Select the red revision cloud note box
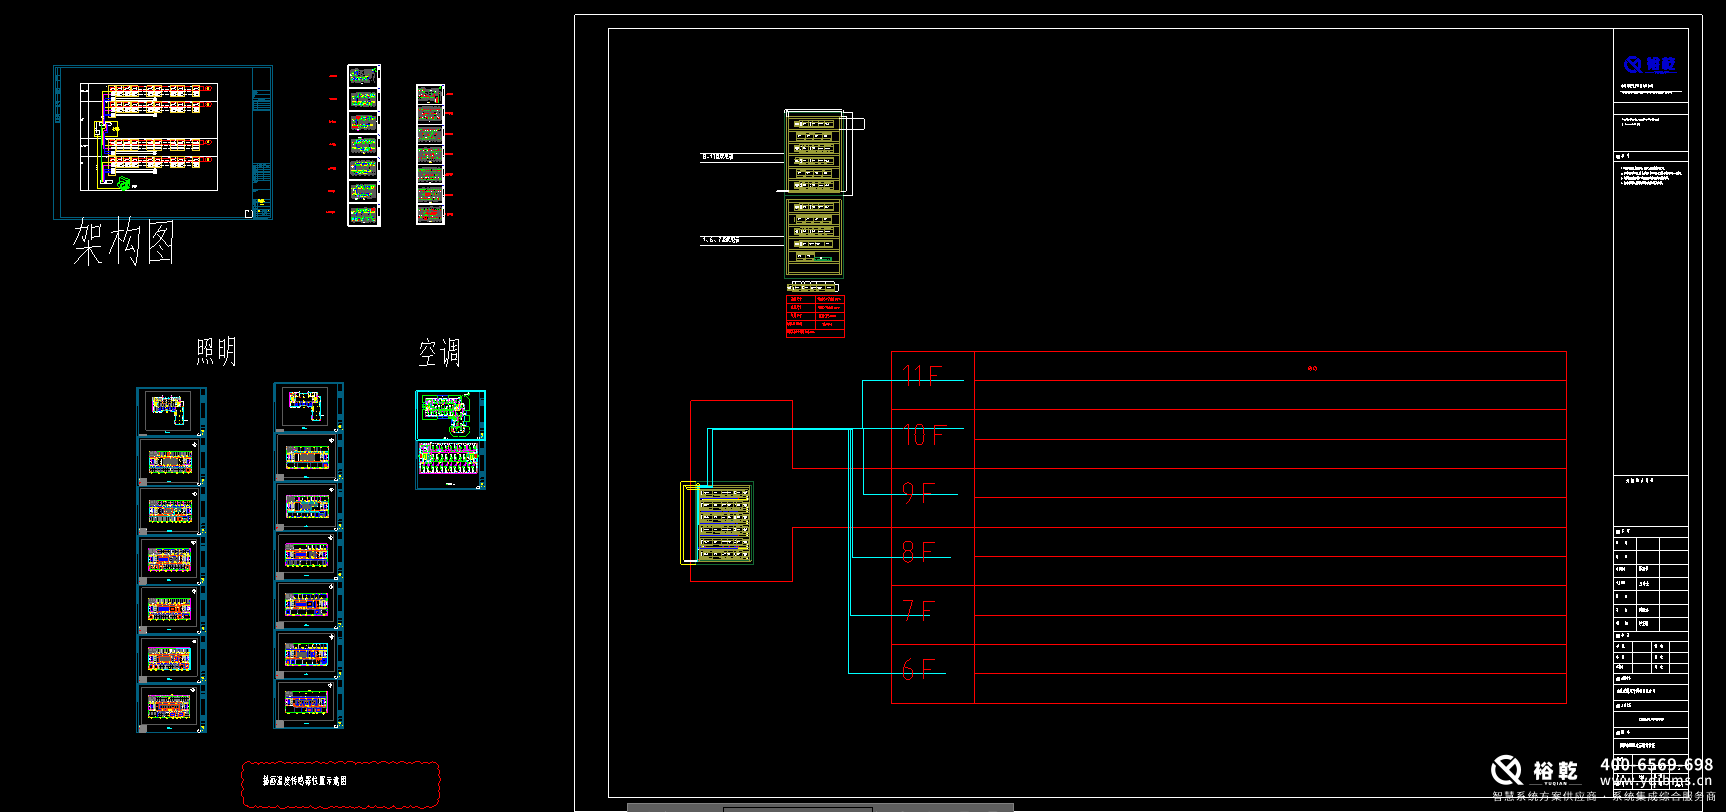The height and width of the screenshot is (812, 1726). pyautogui.click(x=340, y=784)
